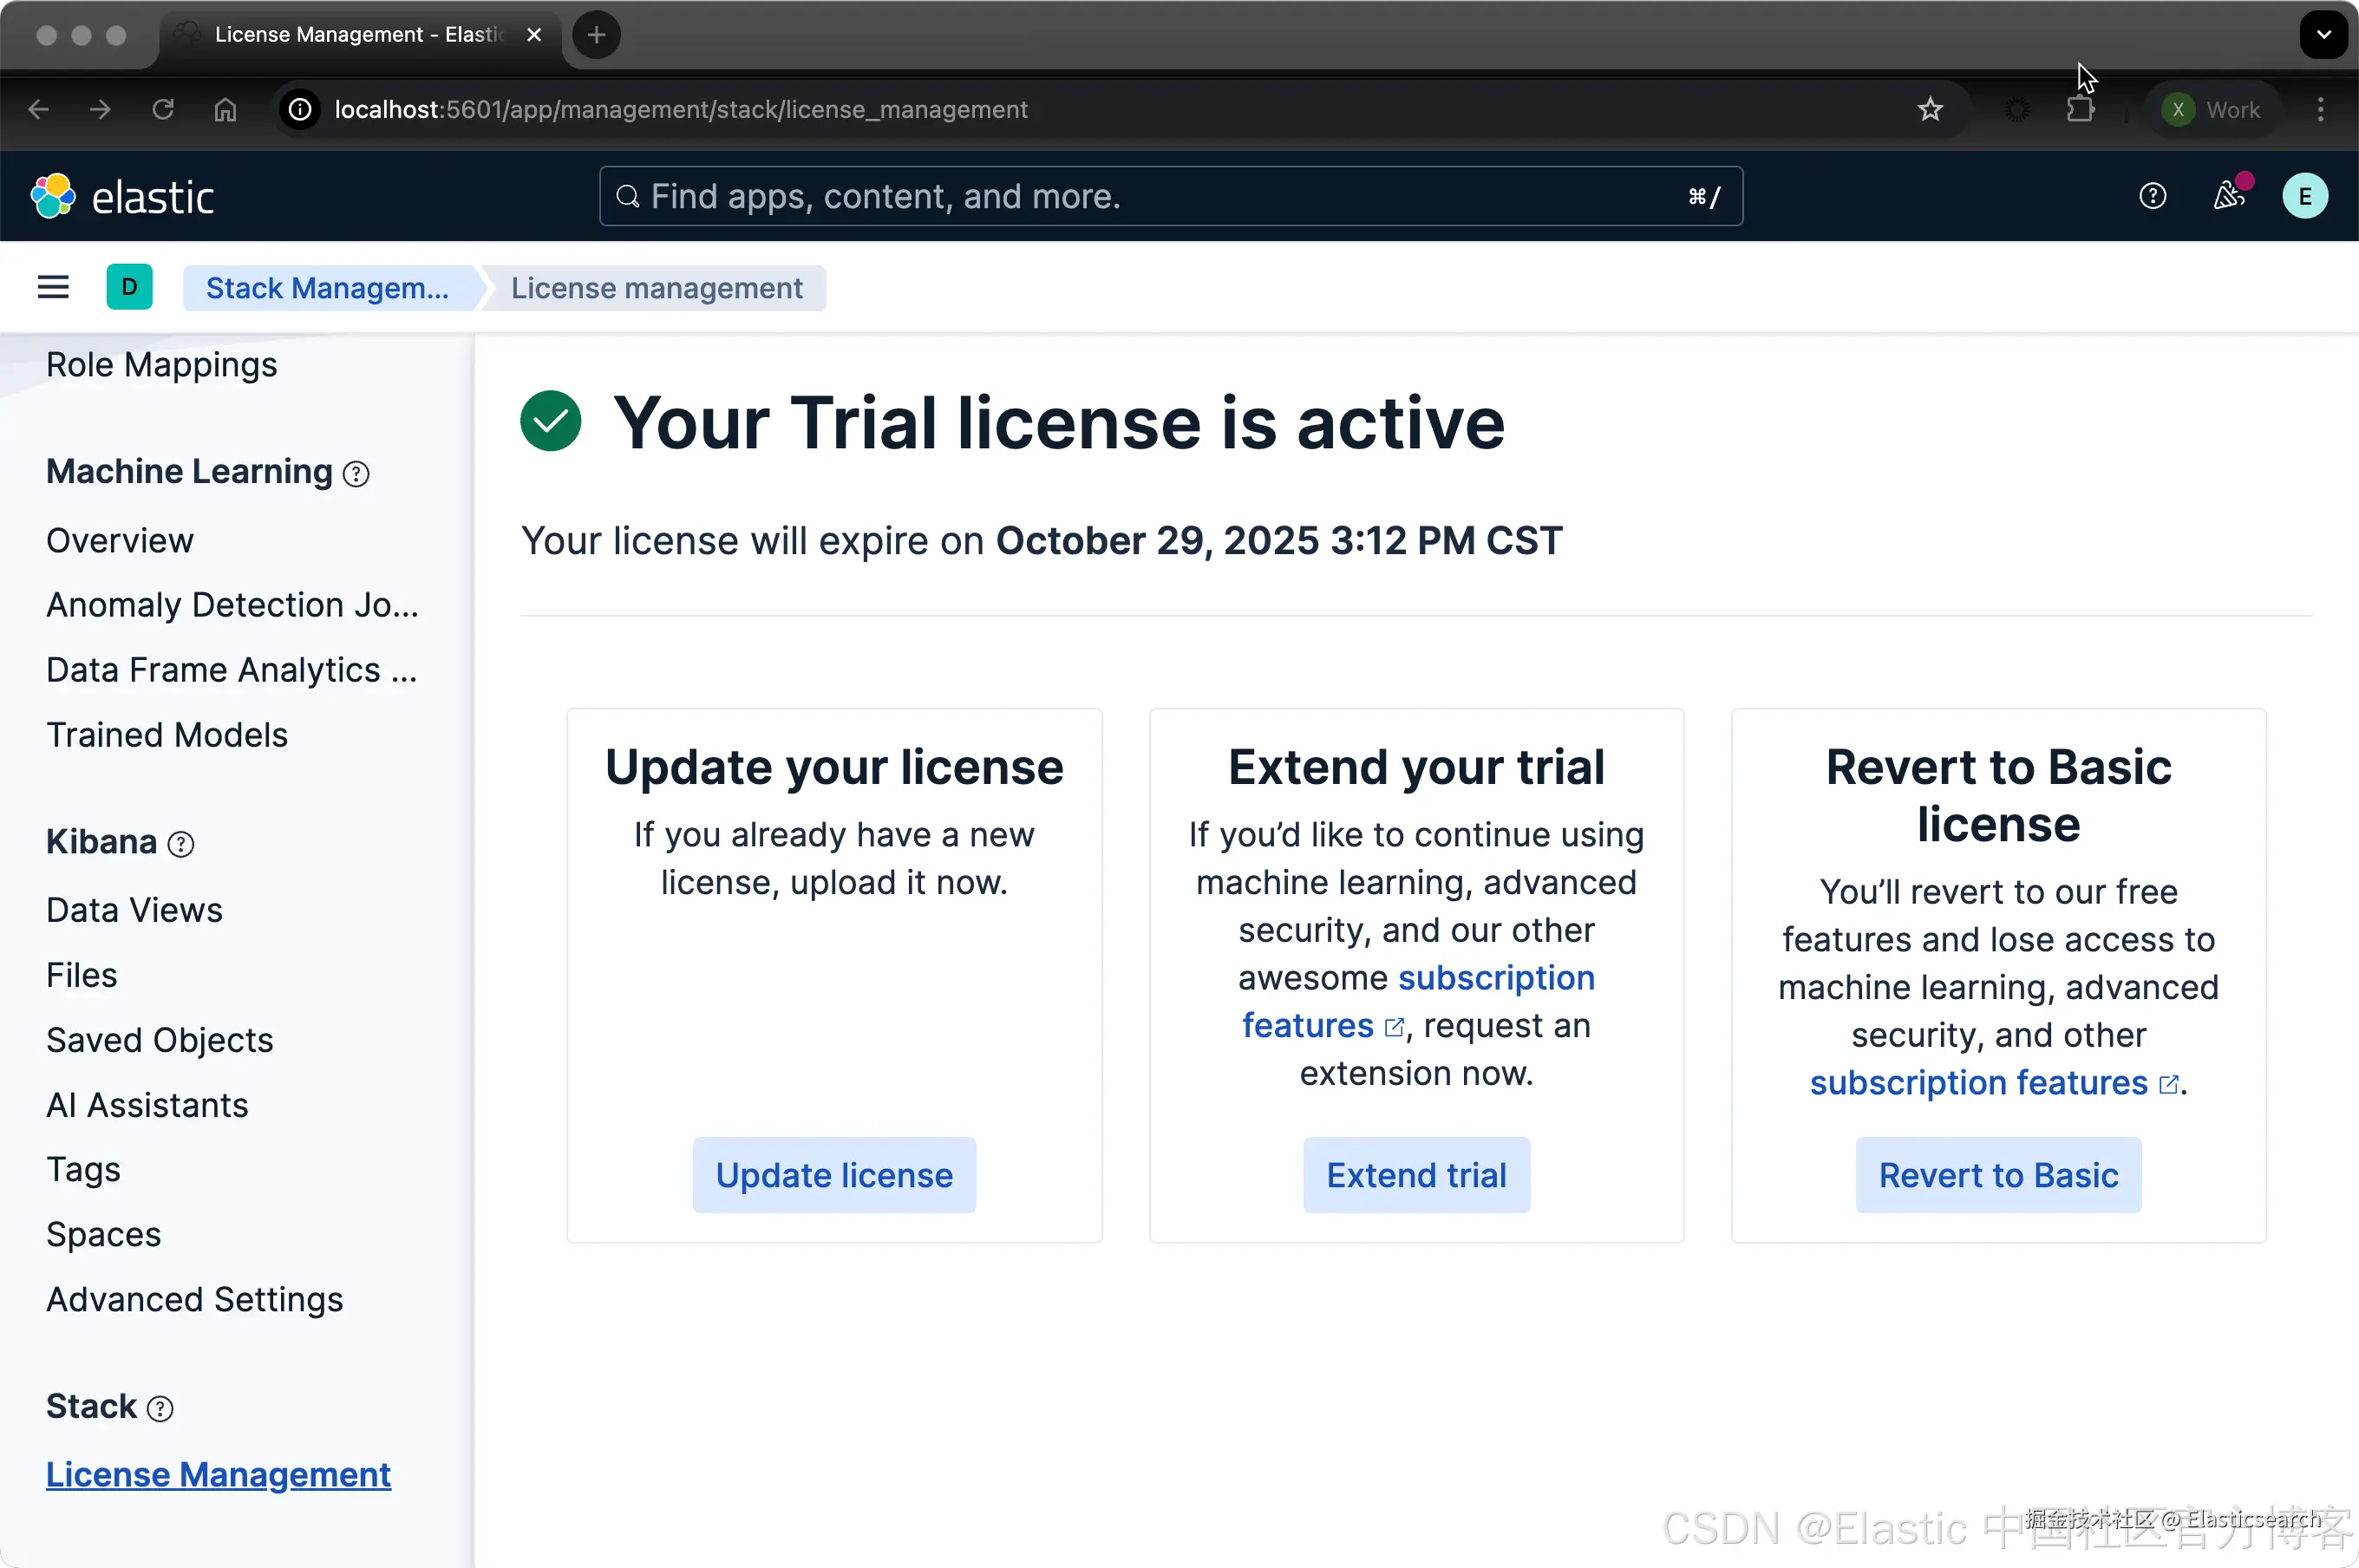Click the Update license button
Viewport: 2359px width, 1568px height.
click(835, 1175)
